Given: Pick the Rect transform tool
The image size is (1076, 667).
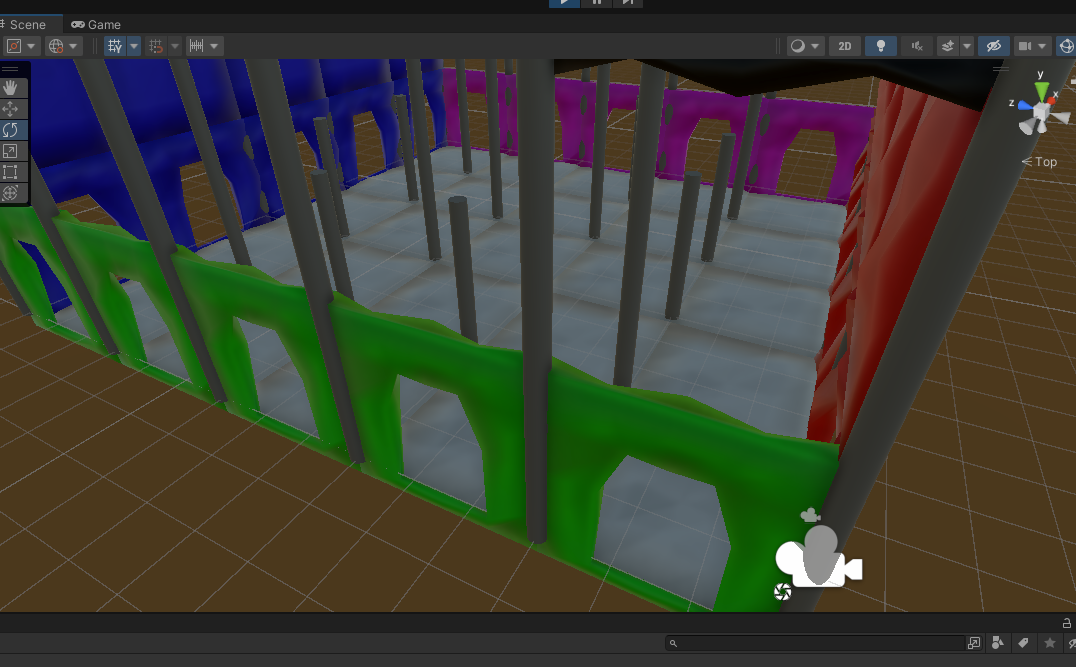Looking at the screenshot, I should pos(11,172).
